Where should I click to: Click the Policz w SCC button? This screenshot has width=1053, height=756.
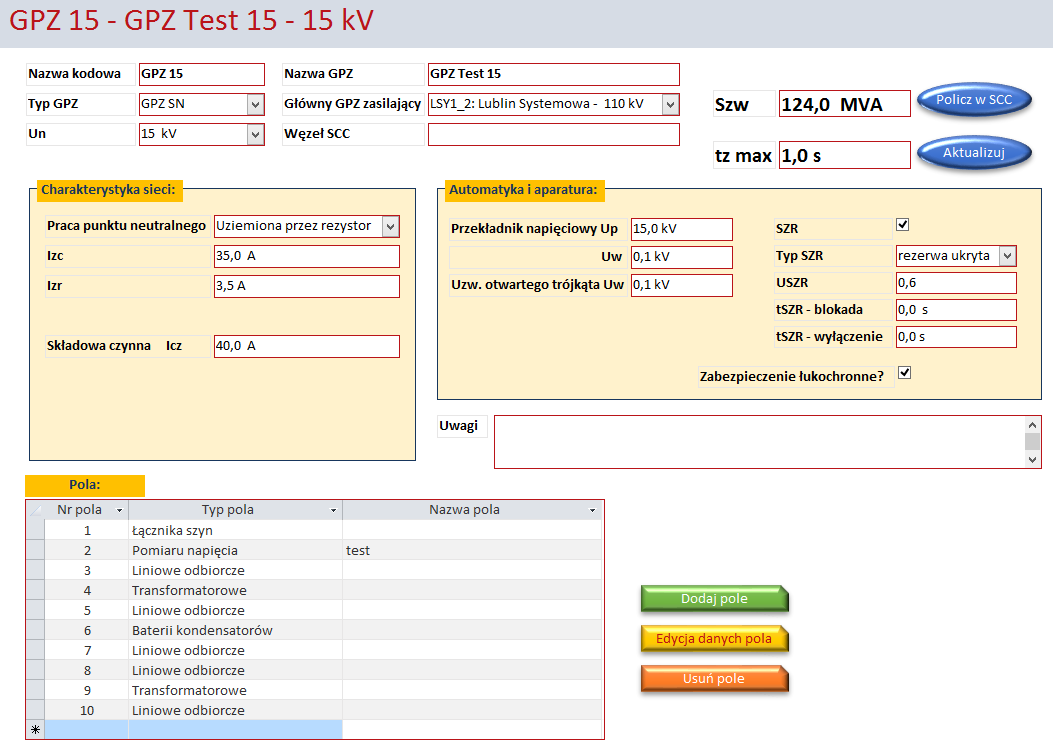974,101
